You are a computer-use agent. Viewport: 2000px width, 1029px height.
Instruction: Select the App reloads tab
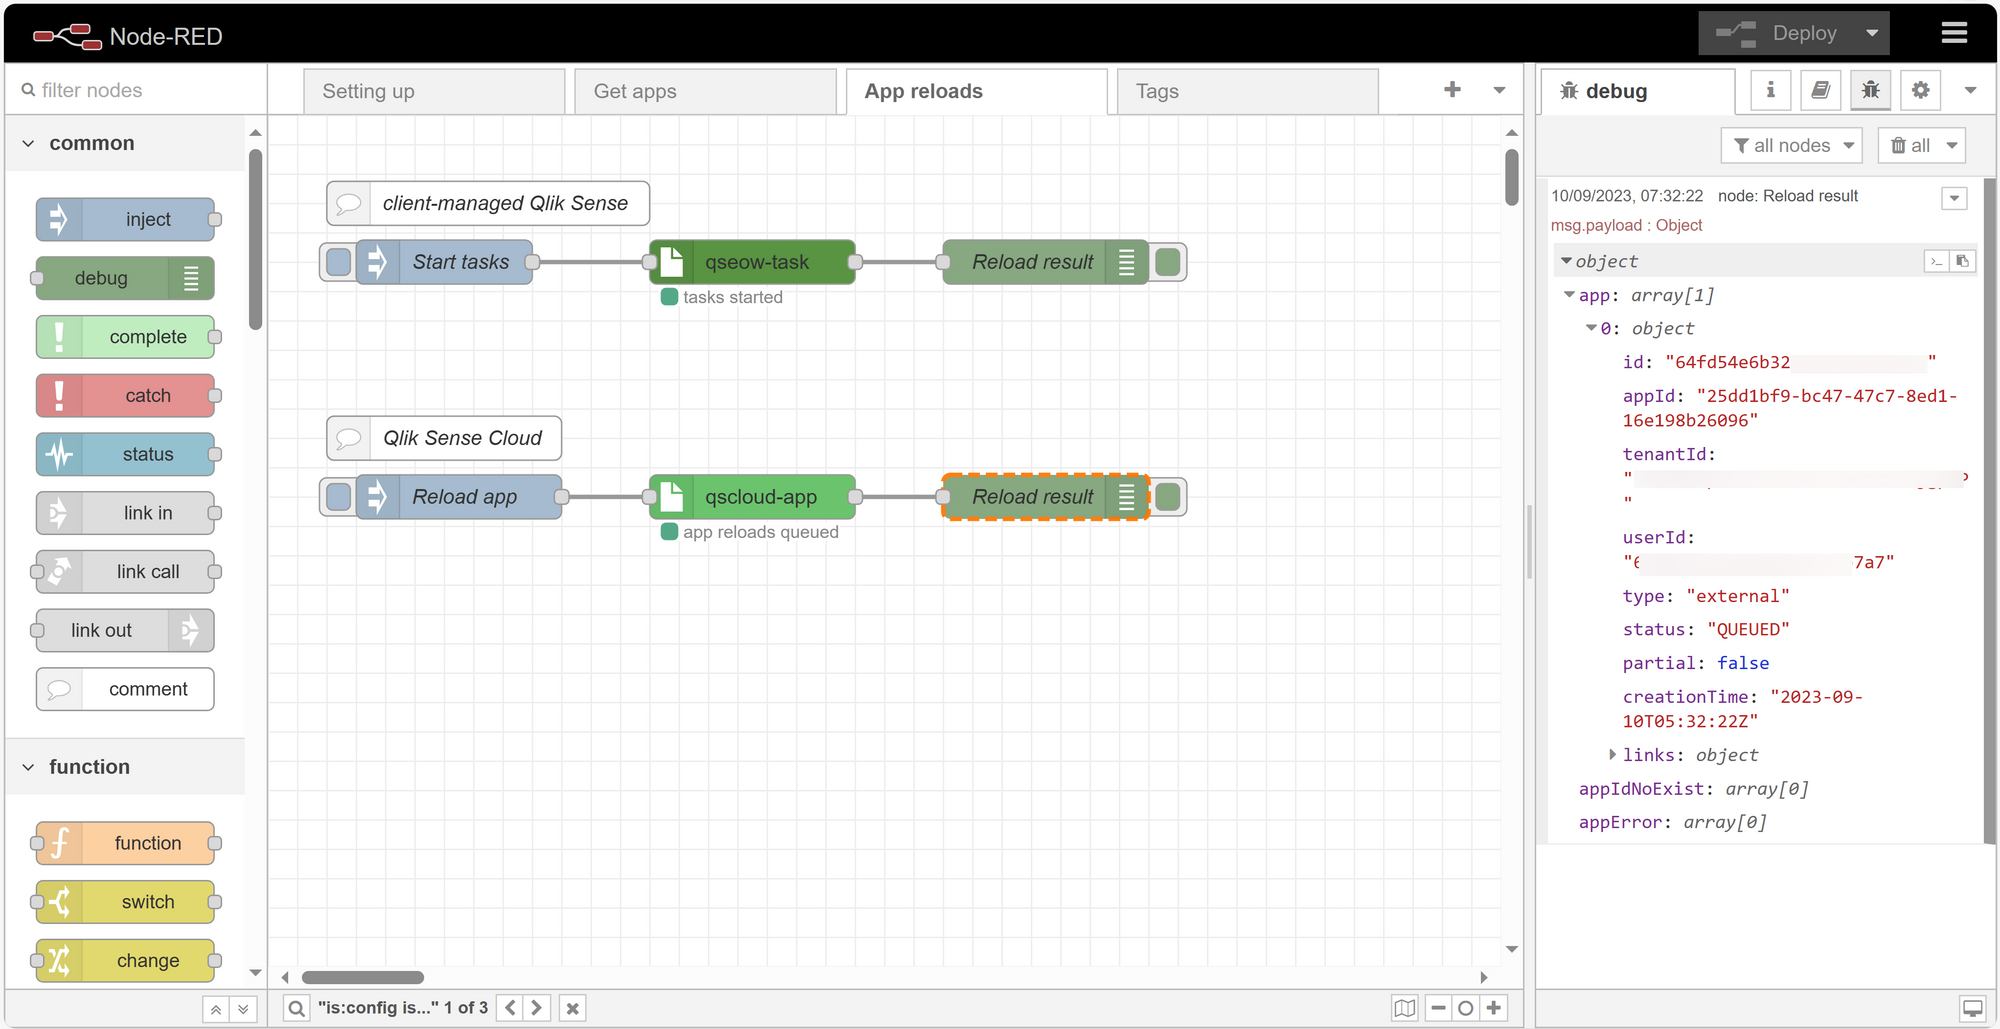(976, 91)
